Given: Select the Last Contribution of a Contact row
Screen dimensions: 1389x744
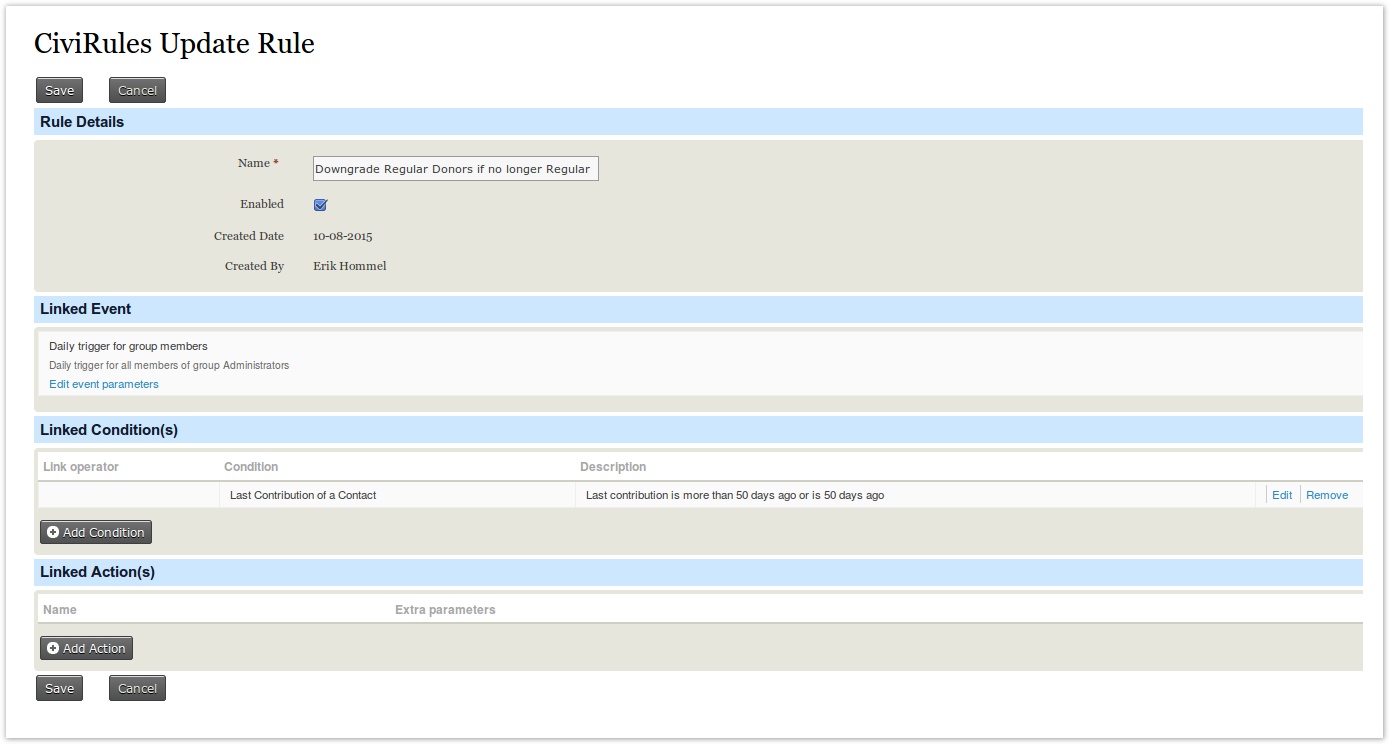Looking at the screenshot, I should [x=303, y=495].
